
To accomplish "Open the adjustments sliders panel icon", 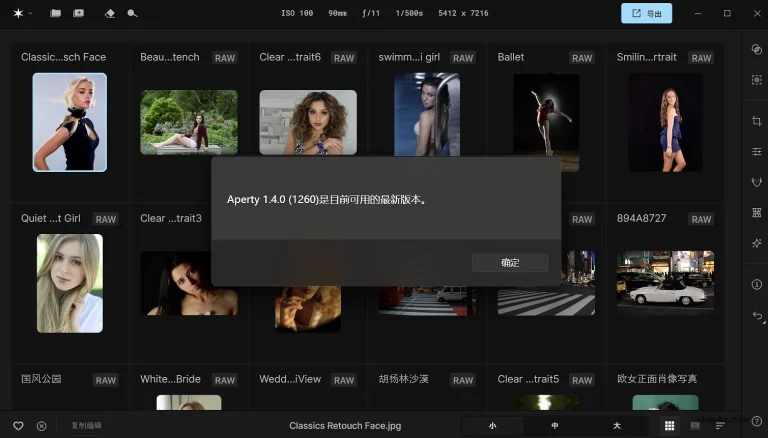I will [756, 152].
